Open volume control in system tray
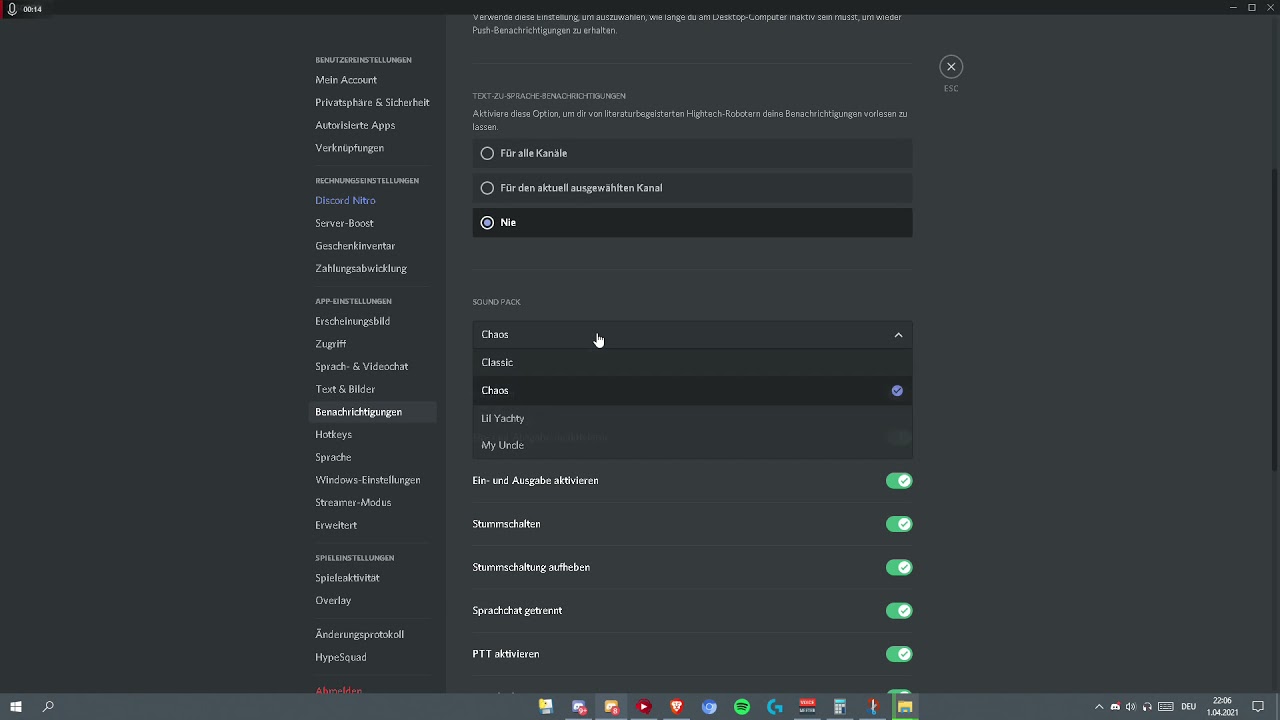 1131,707
